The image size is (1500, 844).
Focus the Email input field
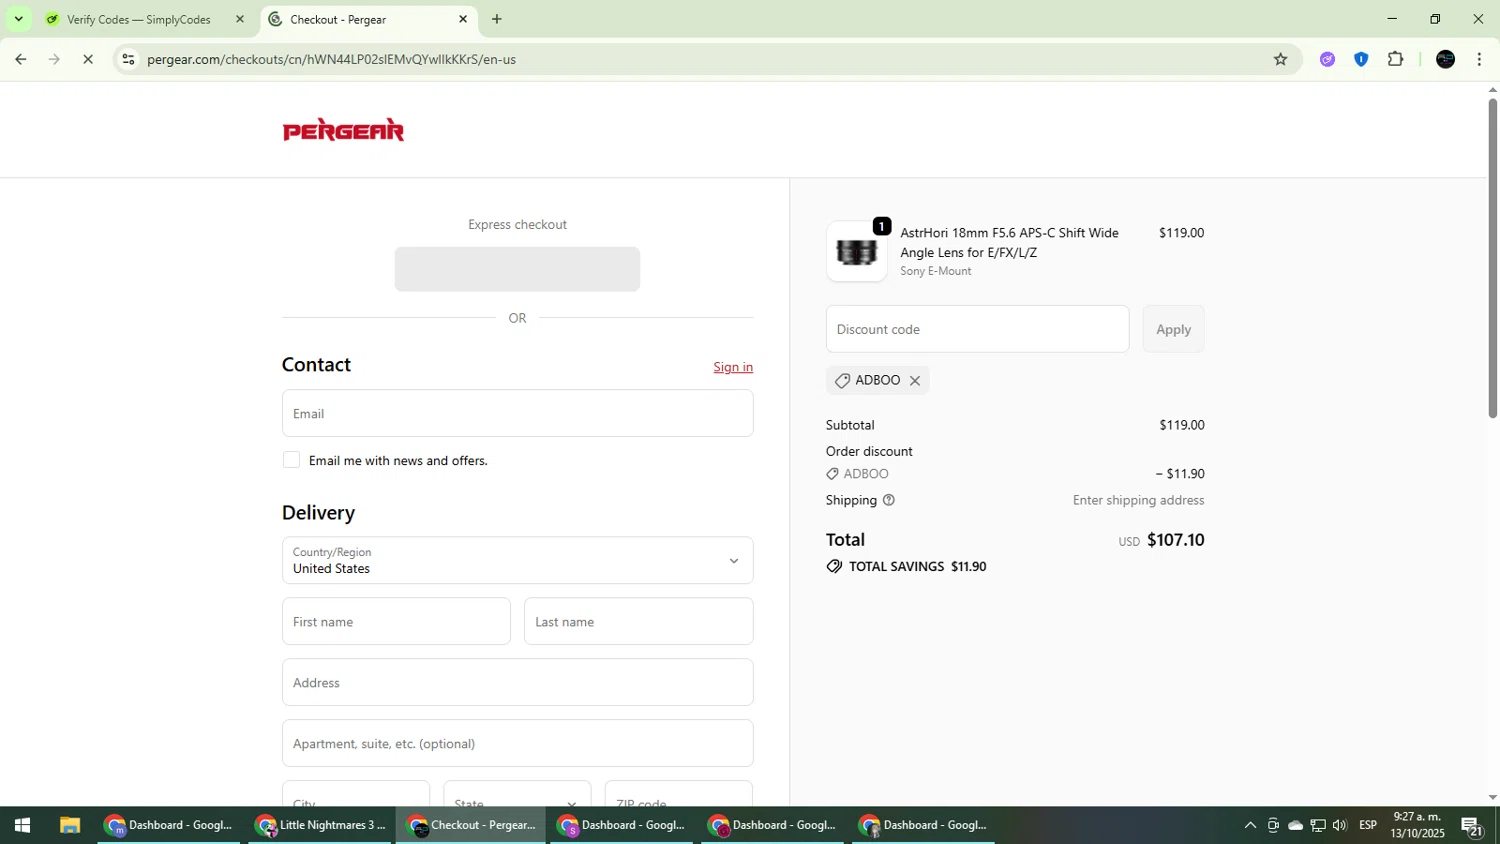[517, 413]
